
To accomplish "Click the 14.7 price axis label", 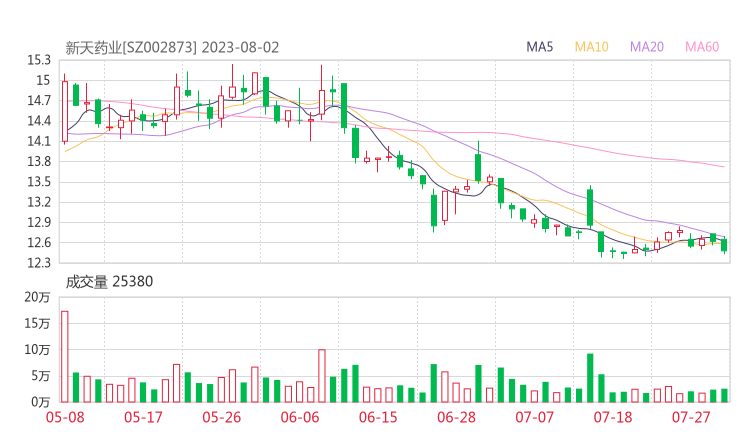I will tap(39, 101).
